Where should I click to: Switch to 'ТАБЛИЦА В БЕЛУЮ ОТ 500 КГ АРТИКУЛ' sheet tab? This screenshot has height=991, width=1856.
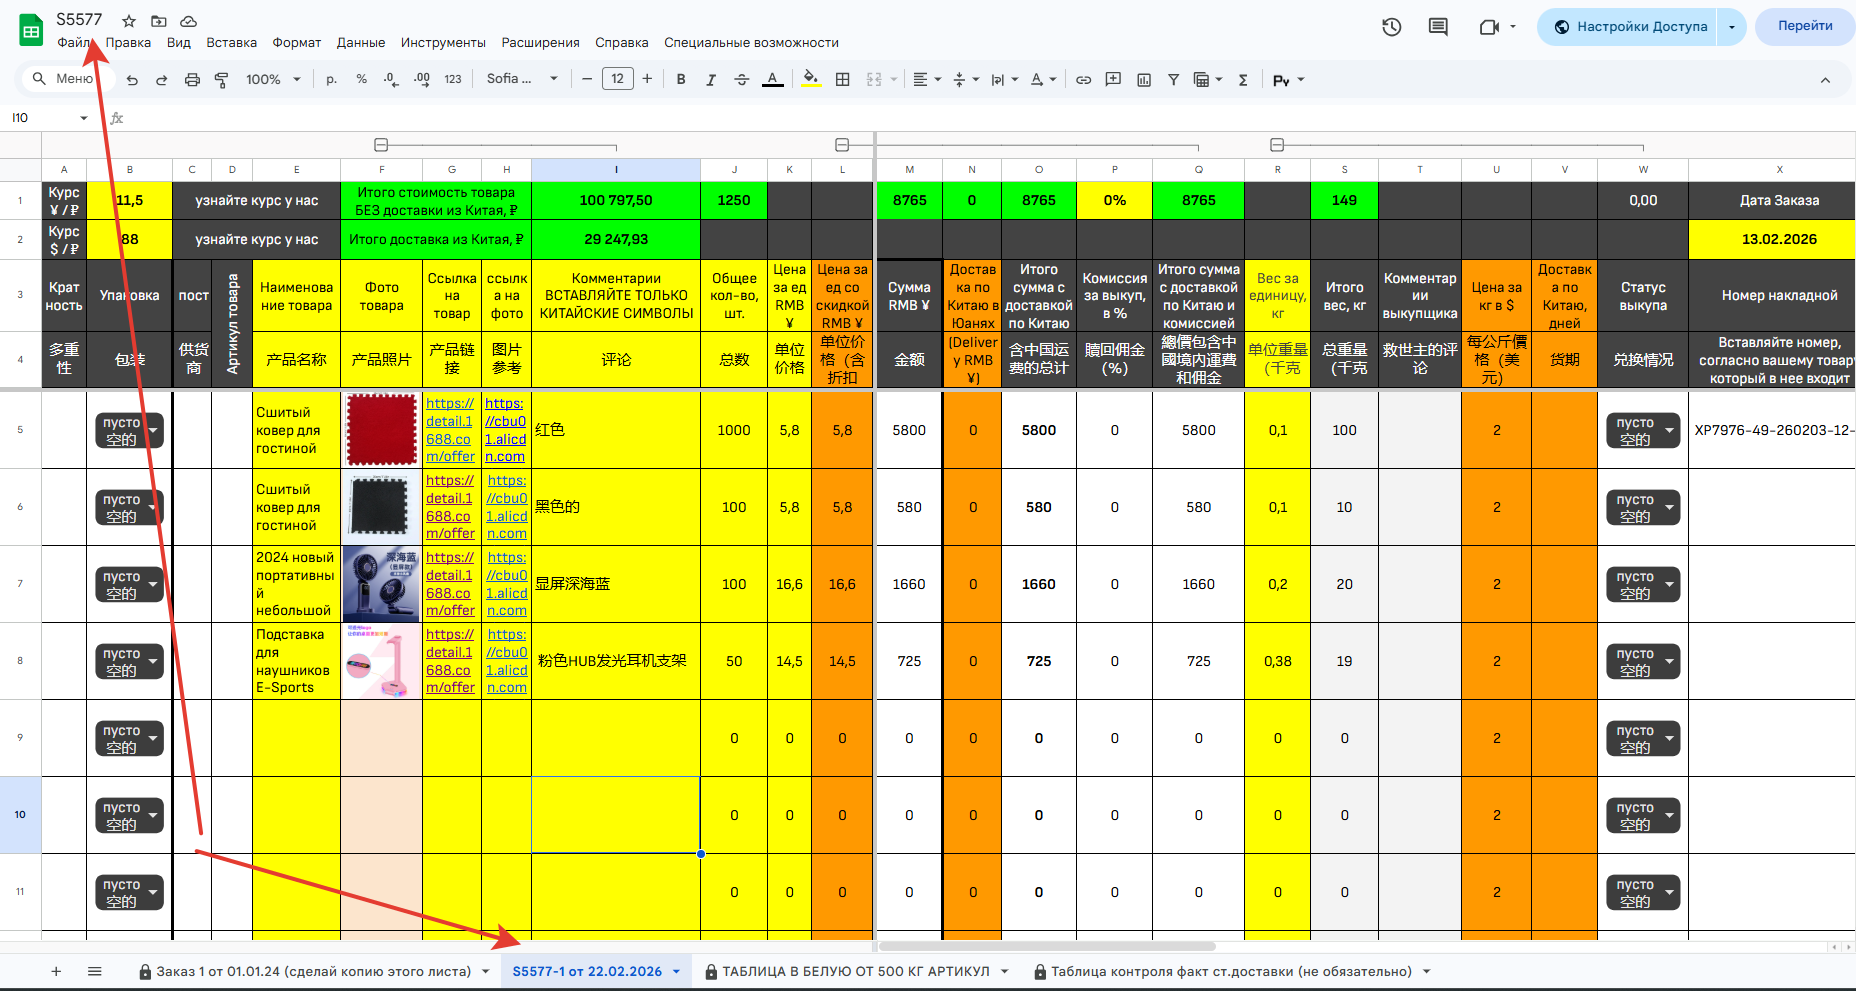coord(855,971)
